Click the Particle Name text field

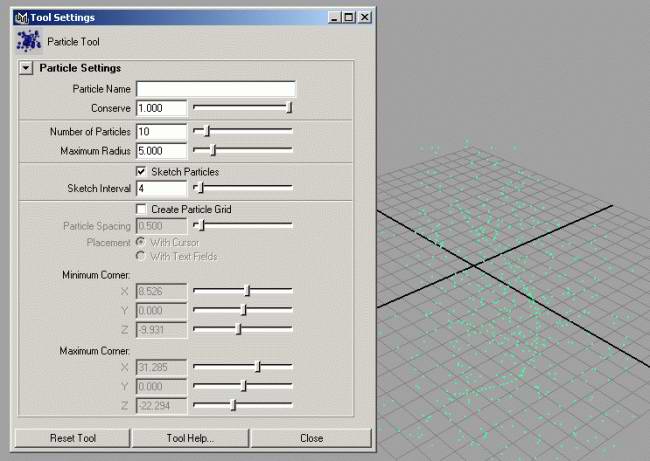click(x=216, y=89)
